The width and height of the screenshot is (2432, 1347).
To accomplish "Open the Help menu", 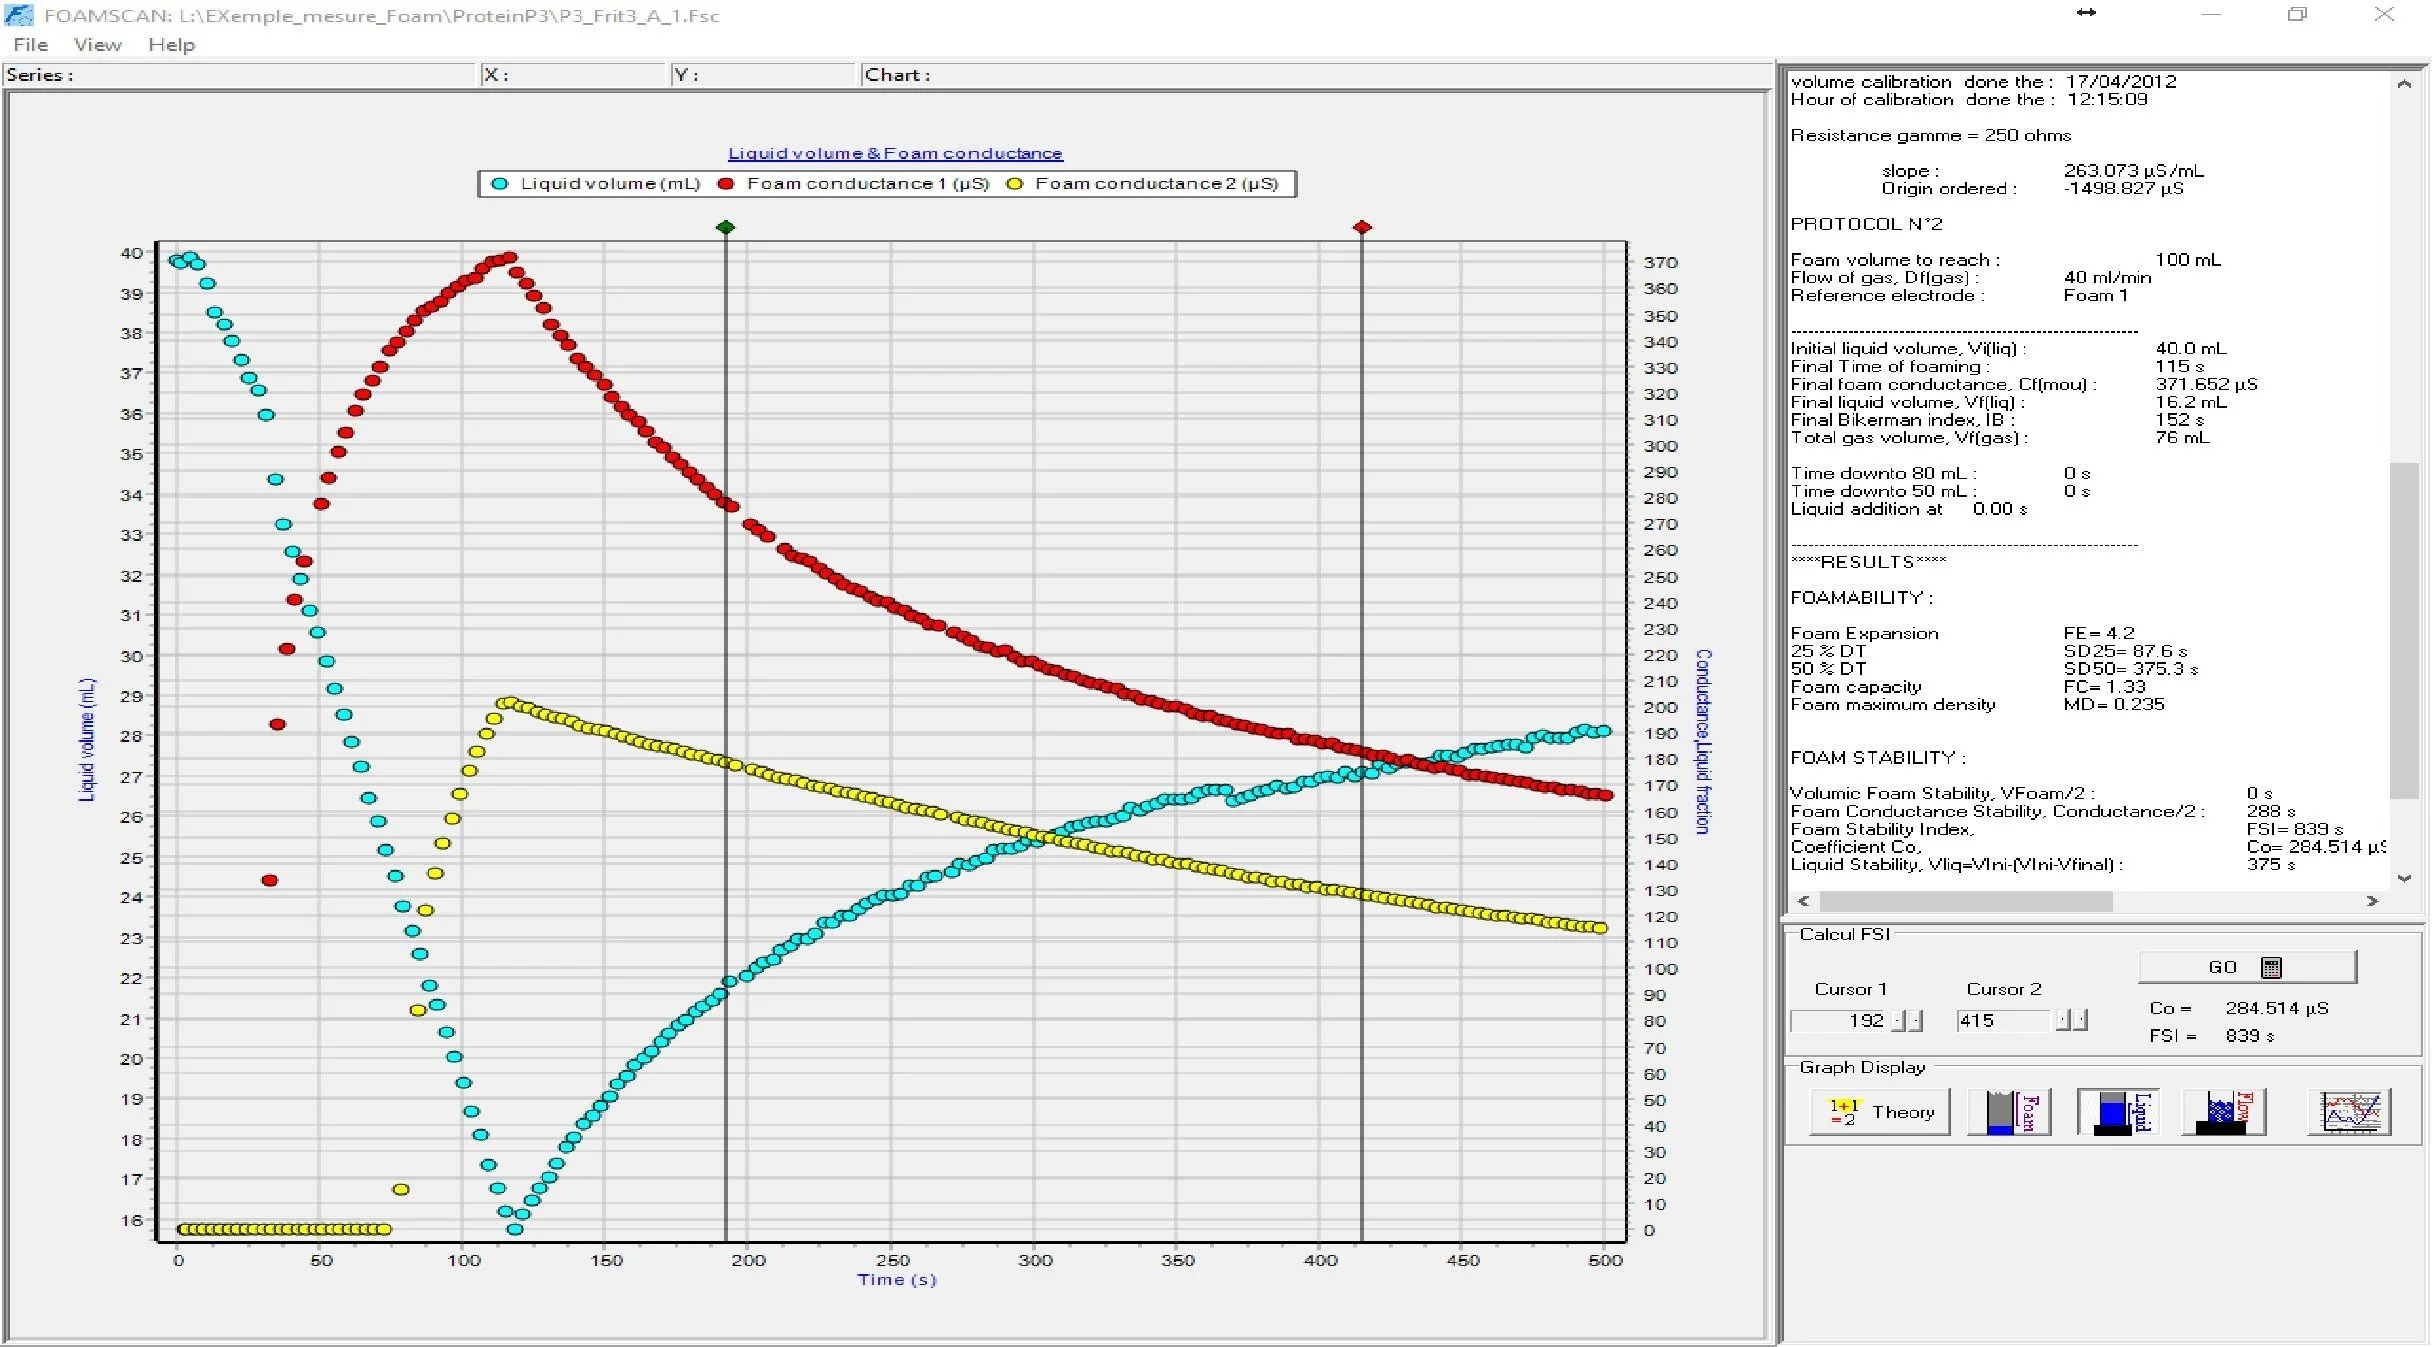I will click(171, 45).
